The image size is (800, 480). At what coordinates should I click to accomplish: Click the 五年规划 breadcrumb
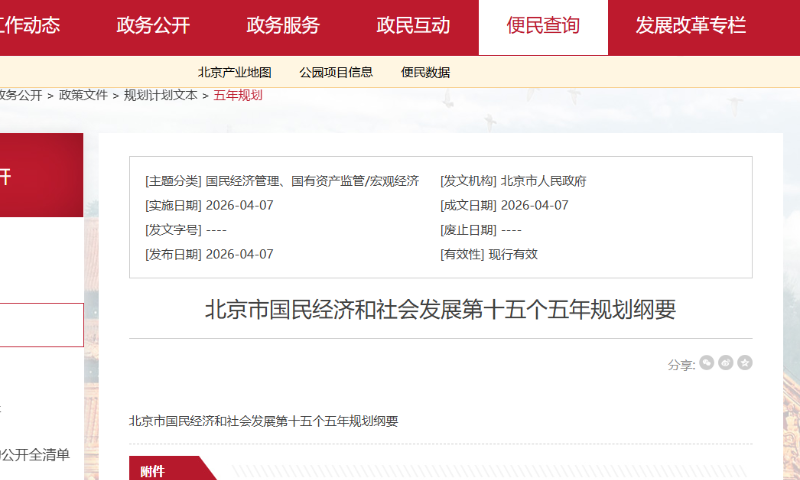click(238, 95)
